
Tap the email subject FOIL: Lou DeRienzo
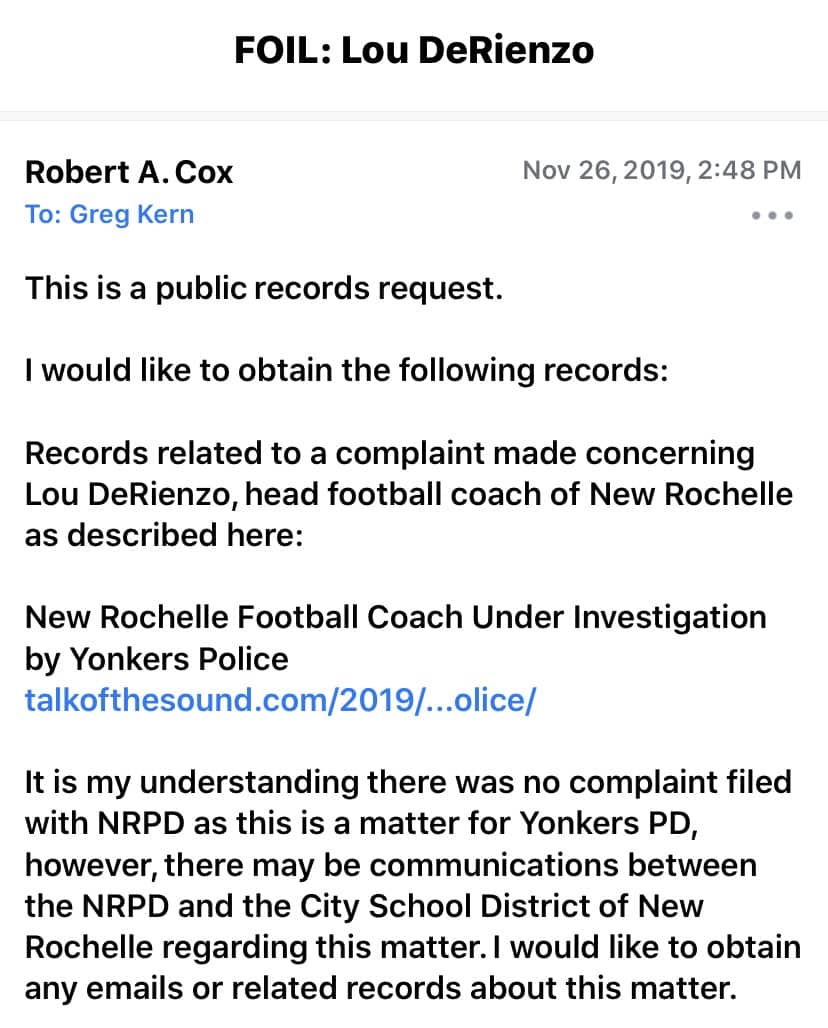[414, 50]
